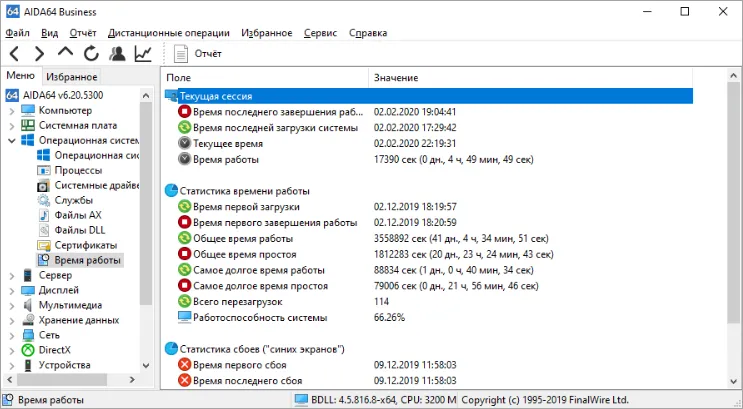Expand the Компьютер tree node
The image size is (743, 409).
click(12, 111)
